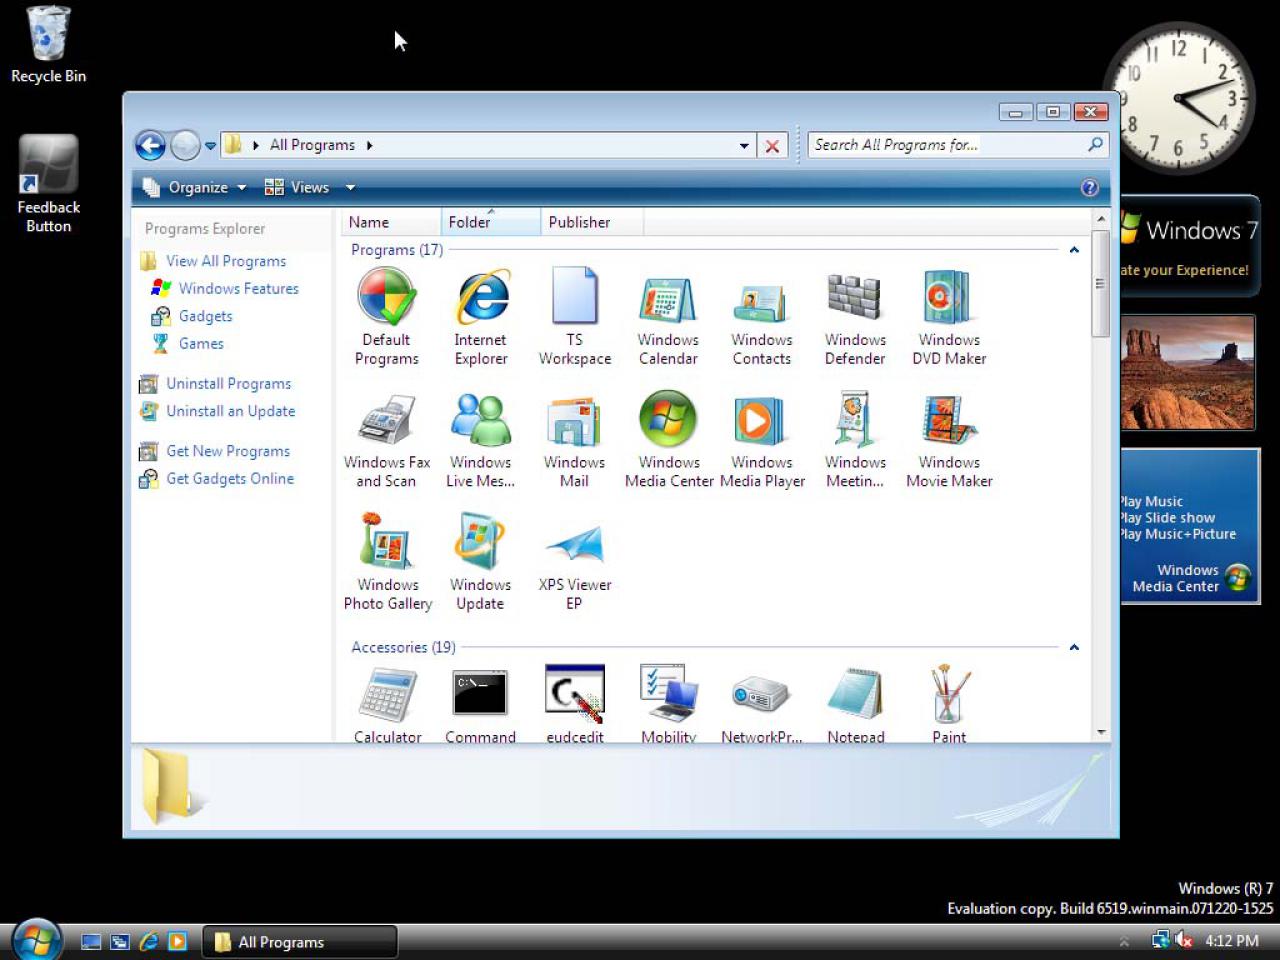Open the Calculator accessory
This screenshot has height=960, width=1280.
(x=387, y=704)
